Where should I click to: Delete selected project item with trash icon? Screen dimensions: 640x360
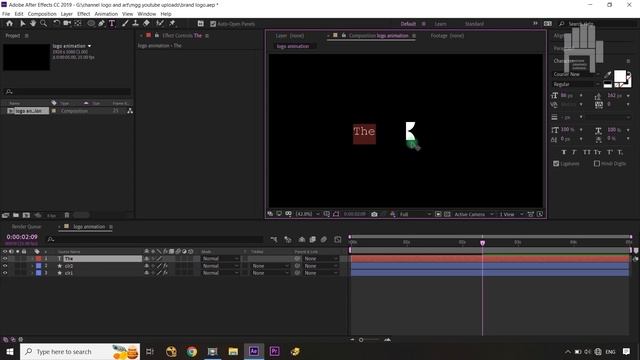[x=67, y=215]
